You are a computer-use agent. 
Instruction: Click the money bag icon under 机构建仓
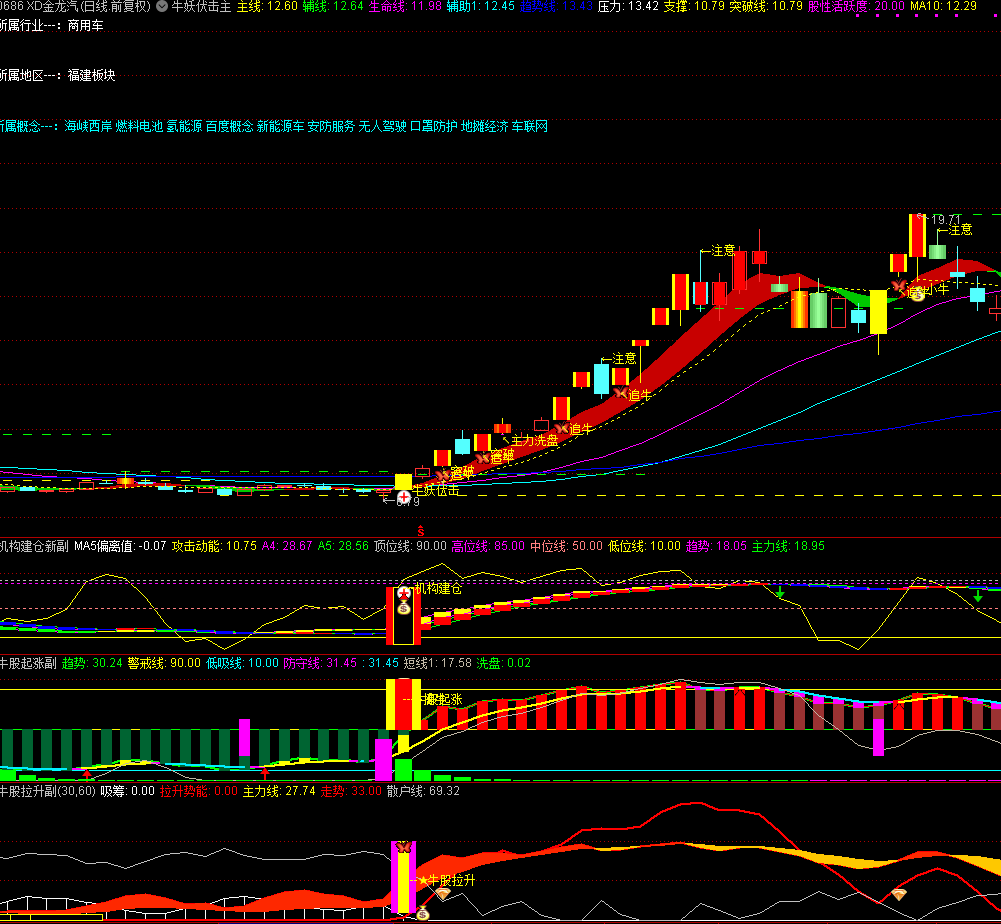click(404, 608)
